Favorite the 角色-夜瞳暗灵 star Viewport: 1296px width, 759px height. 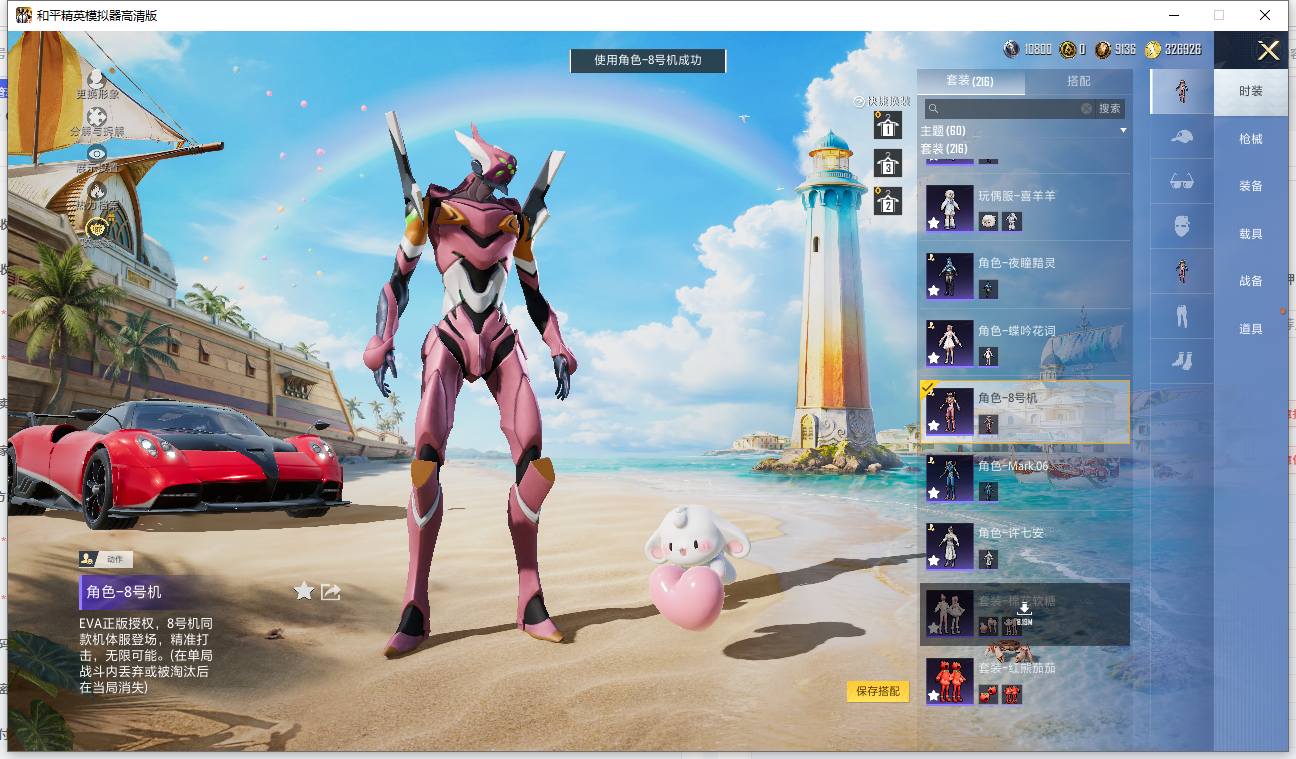coord(934,291)
